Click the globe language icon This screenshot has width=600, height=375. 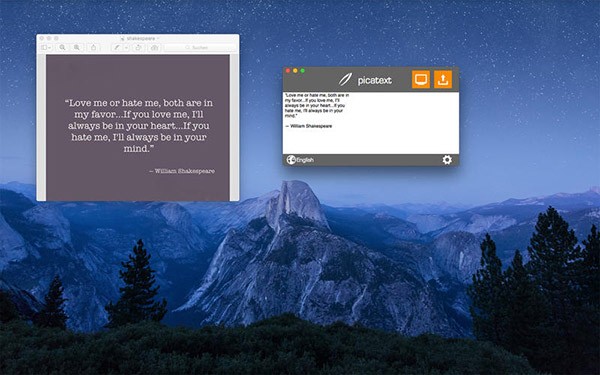pos(291,160)
